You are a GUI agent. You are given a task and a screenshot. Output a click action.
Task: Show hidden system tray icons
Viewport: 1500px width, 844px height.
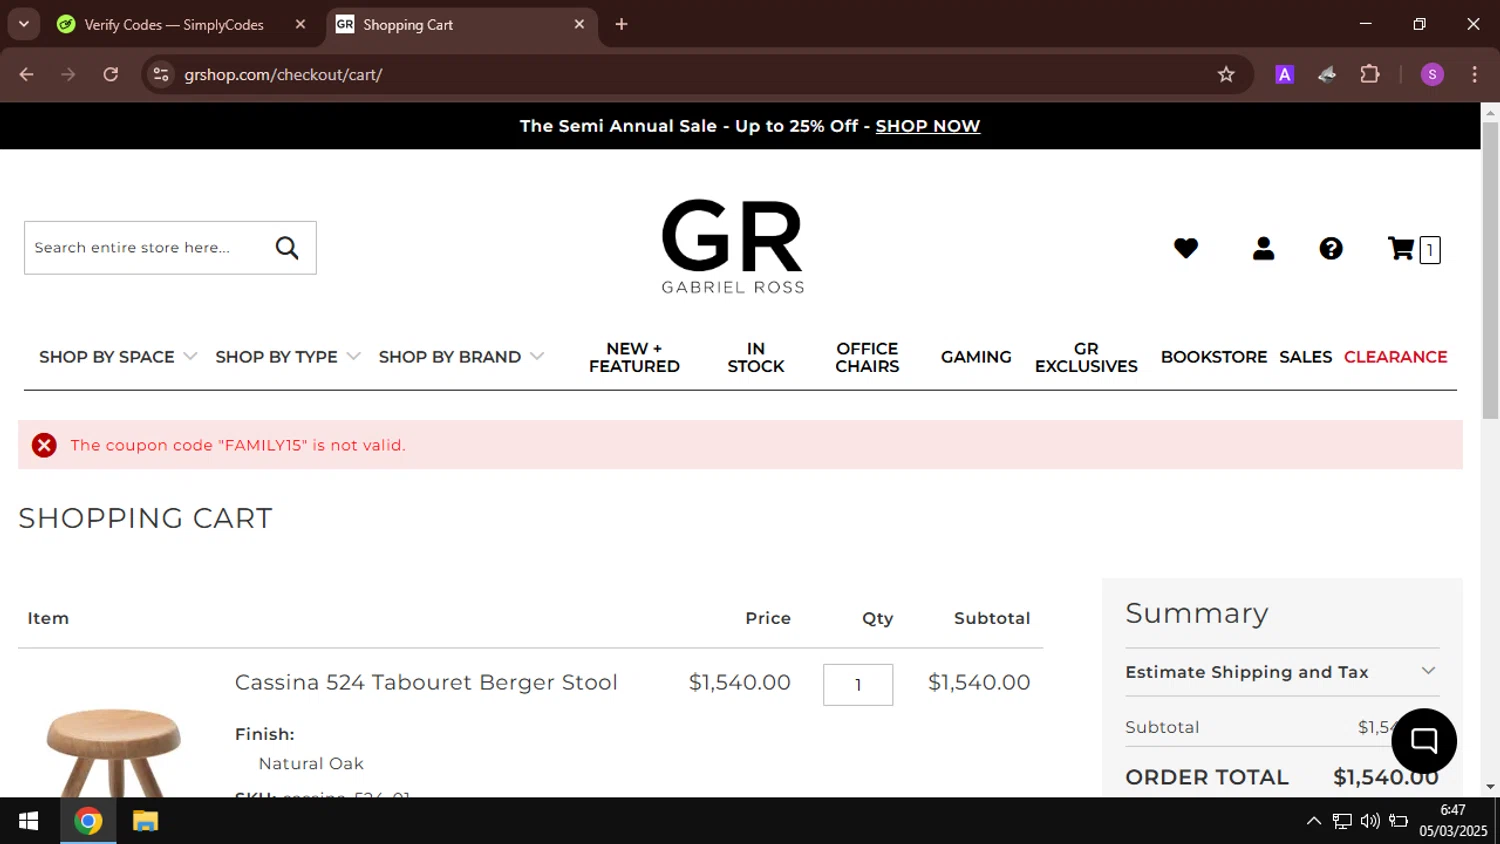tap(1314, 821)
